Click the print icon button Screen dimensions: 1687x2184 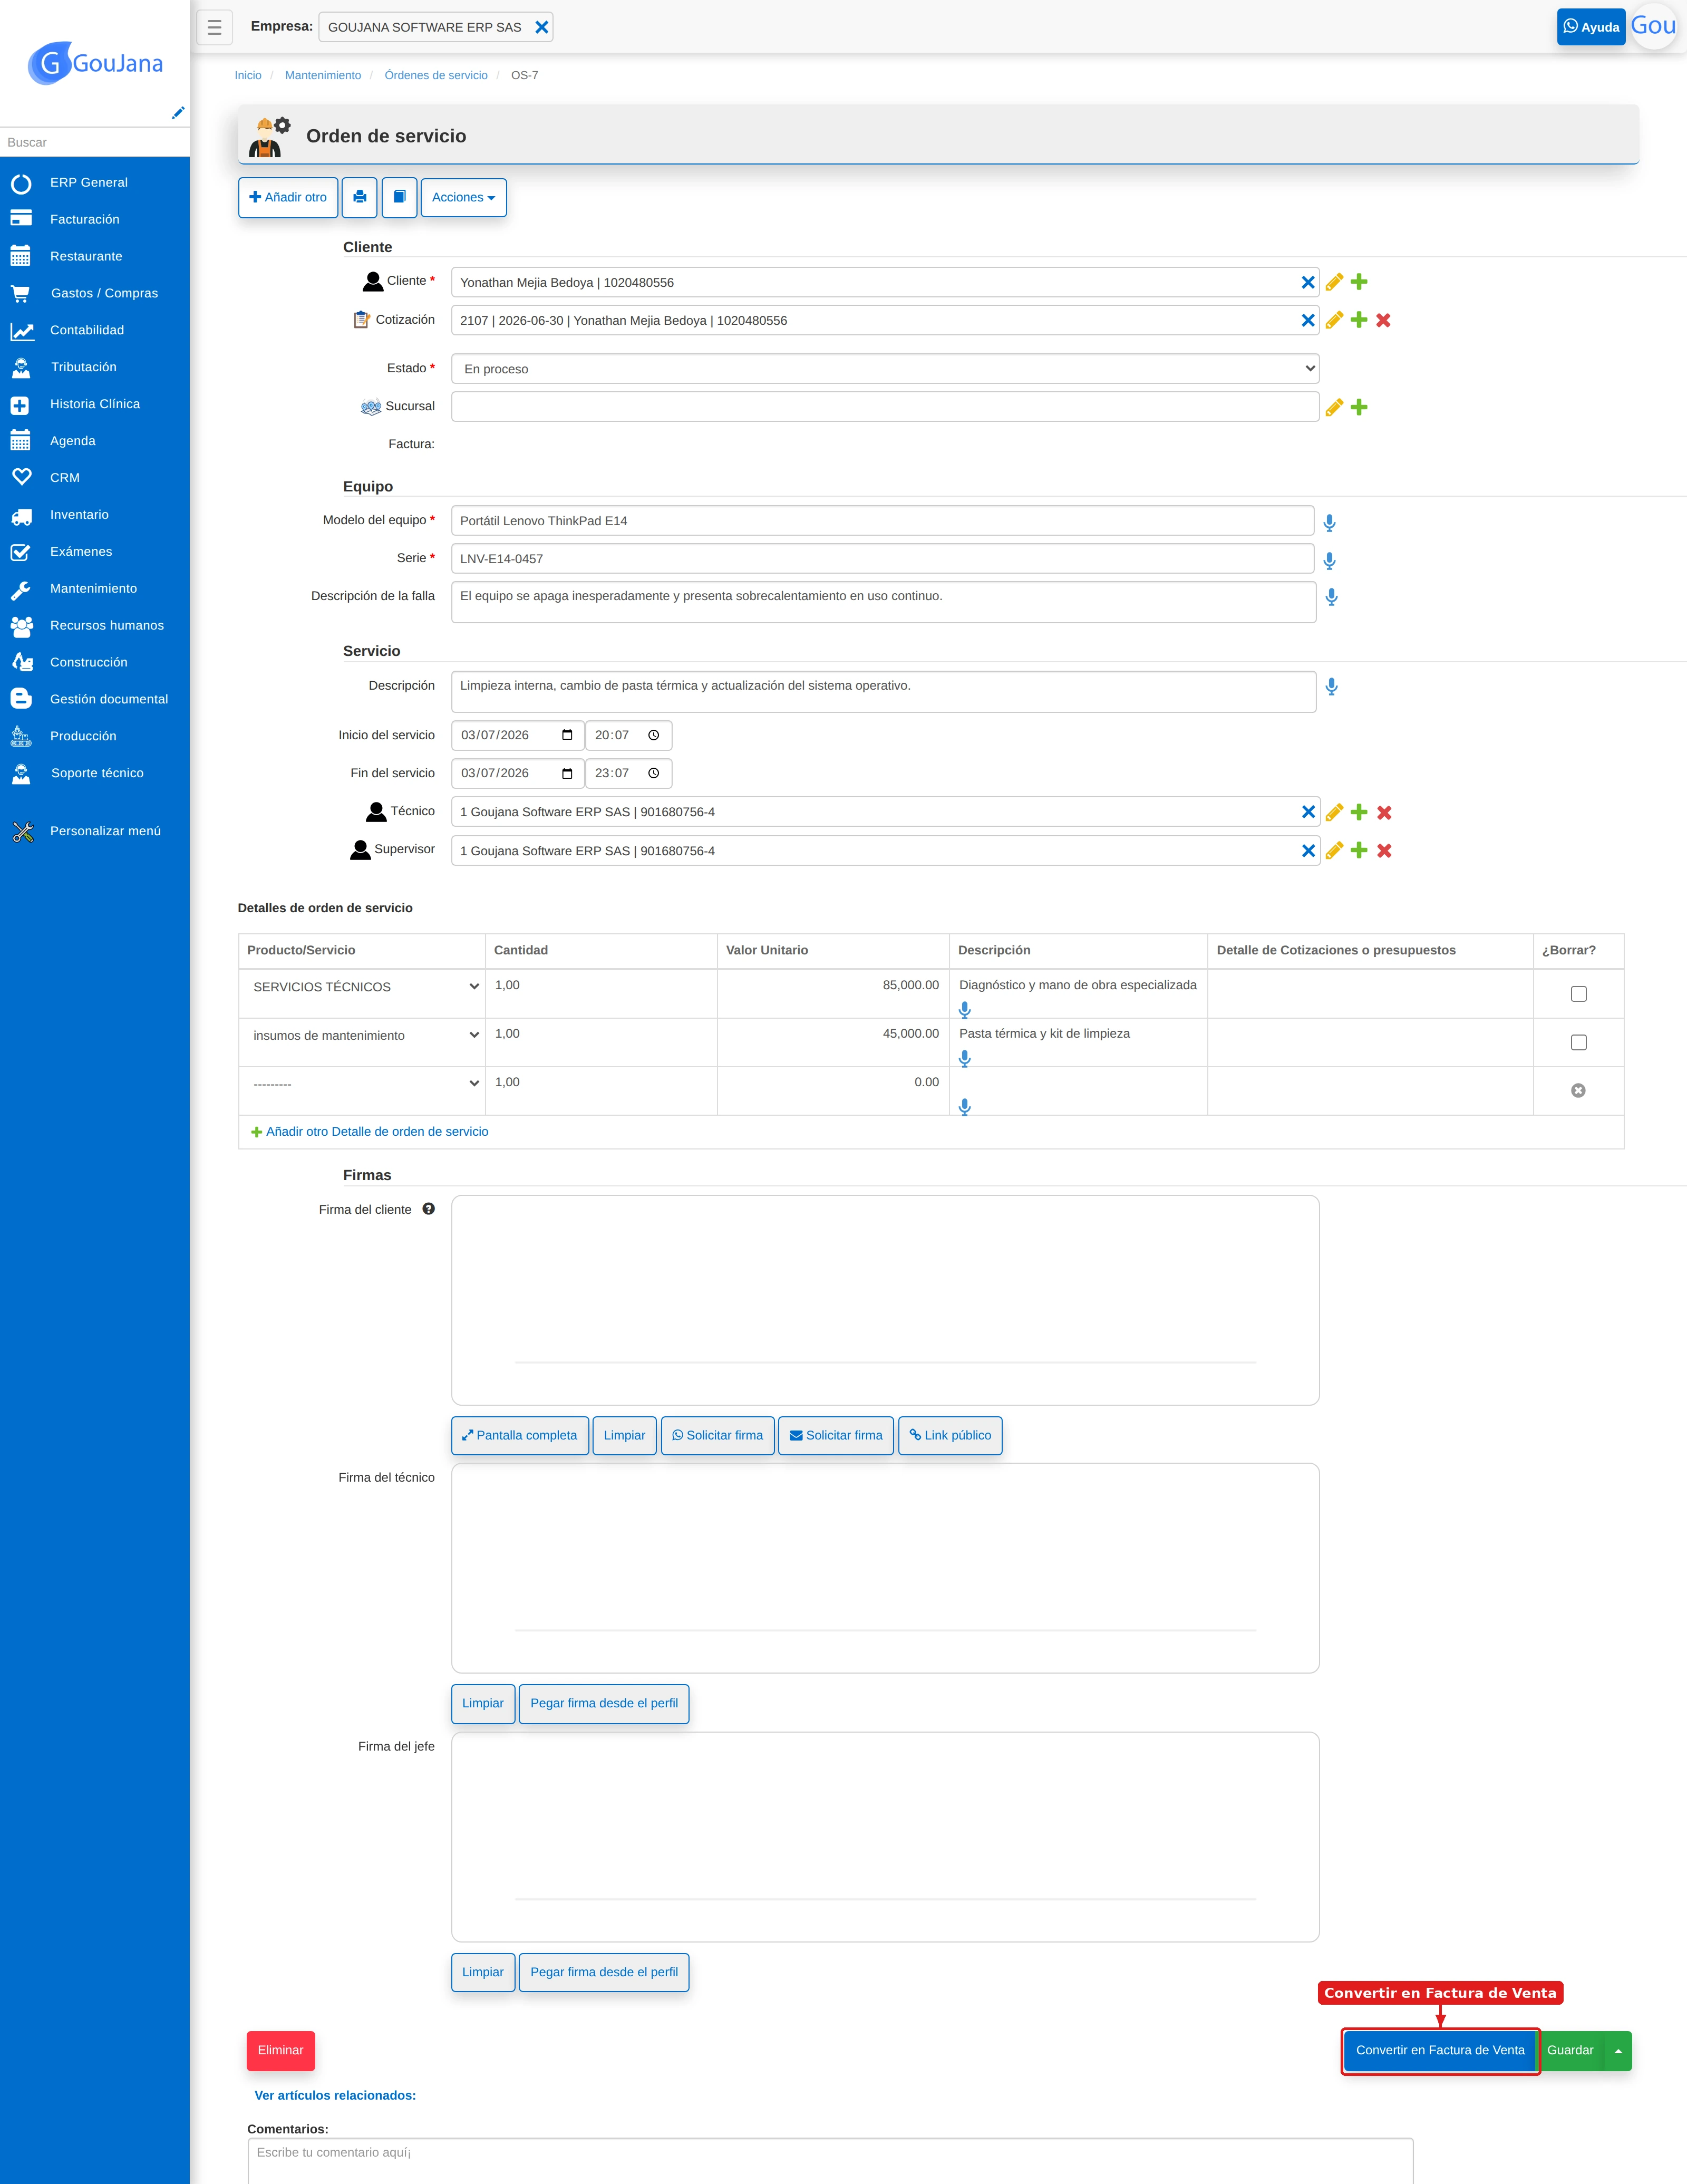click(359, 197)
